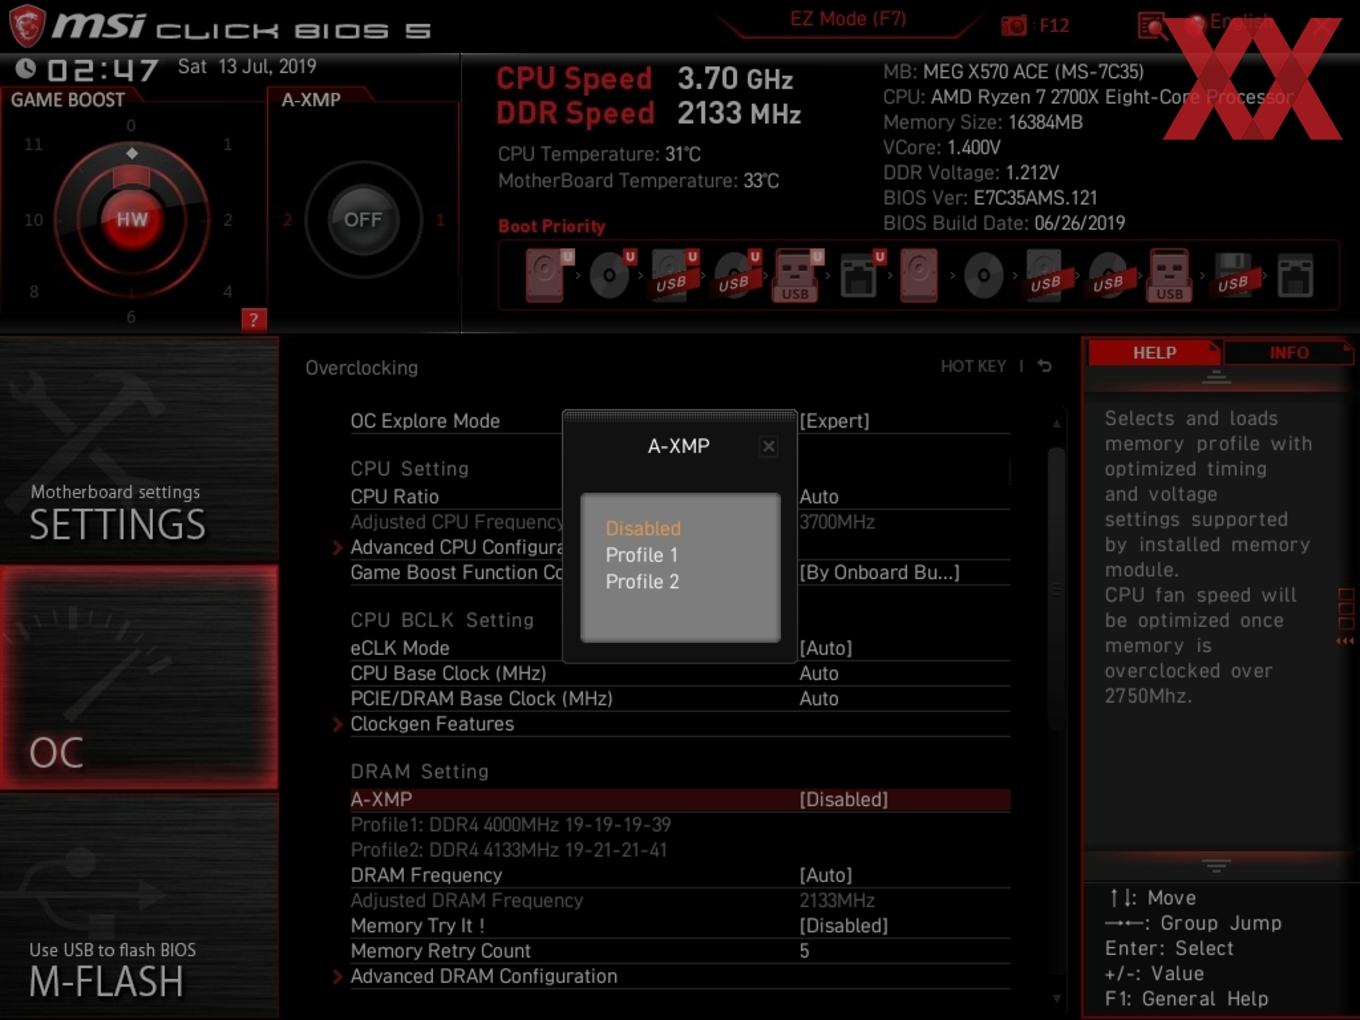Click the settings list scrollbar thumb
This screenshot has height=1020, width=1360.
click(1056, 590)
